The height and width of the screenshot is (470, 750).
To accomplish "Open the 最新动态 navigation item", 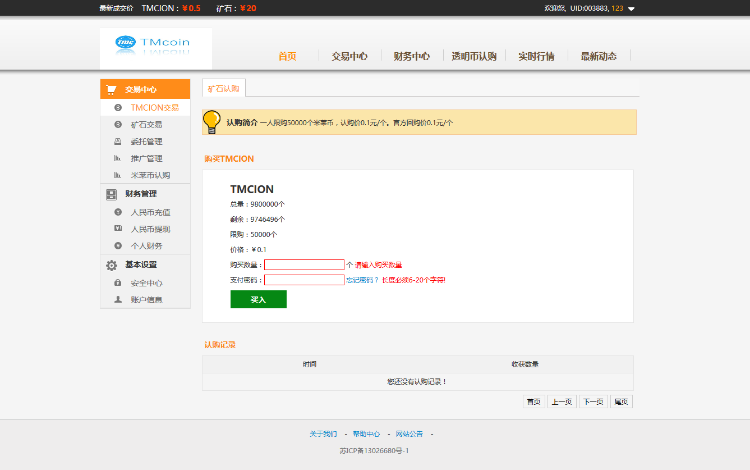I will click(x=599, y=56).
